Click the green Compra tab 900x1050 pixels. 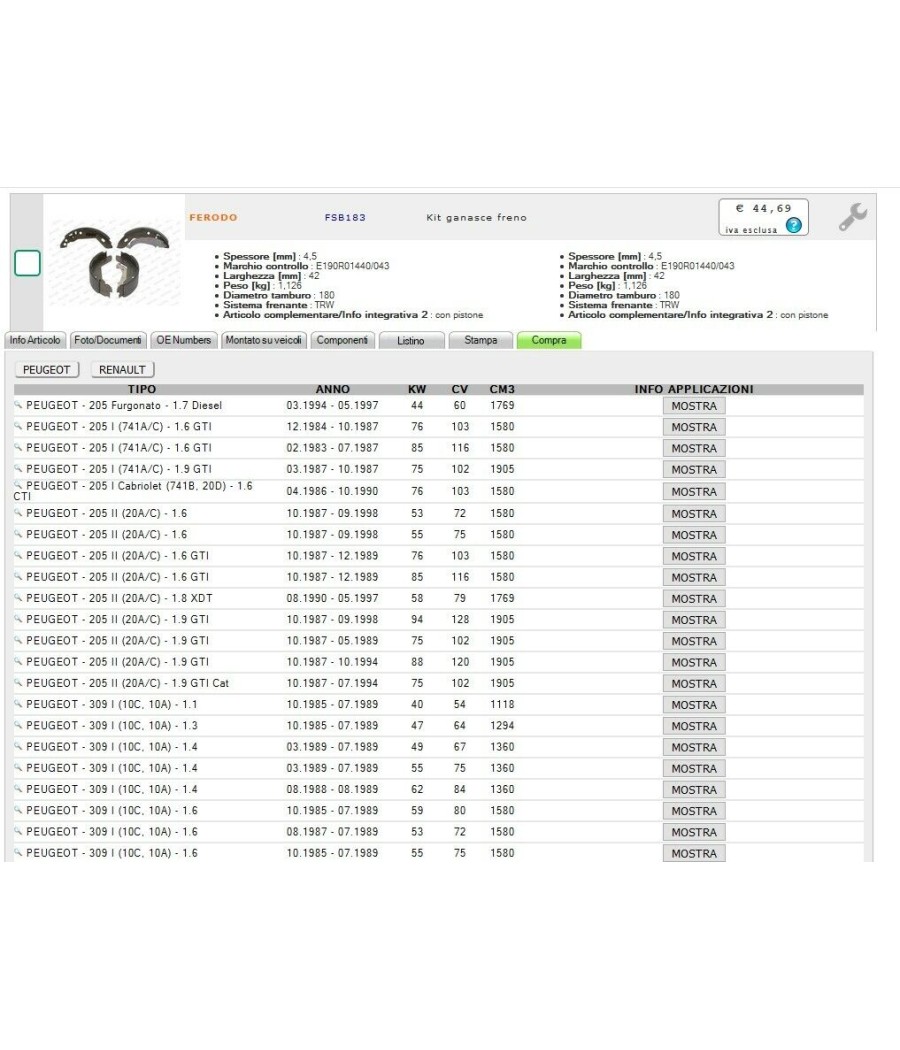tap(549, 340)
